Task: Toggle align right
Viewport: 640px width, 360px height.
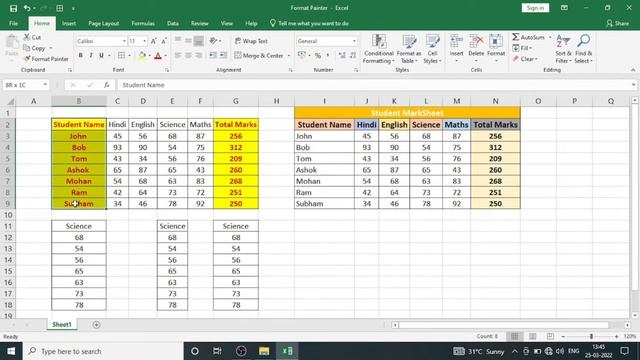Action: [198, 56]
